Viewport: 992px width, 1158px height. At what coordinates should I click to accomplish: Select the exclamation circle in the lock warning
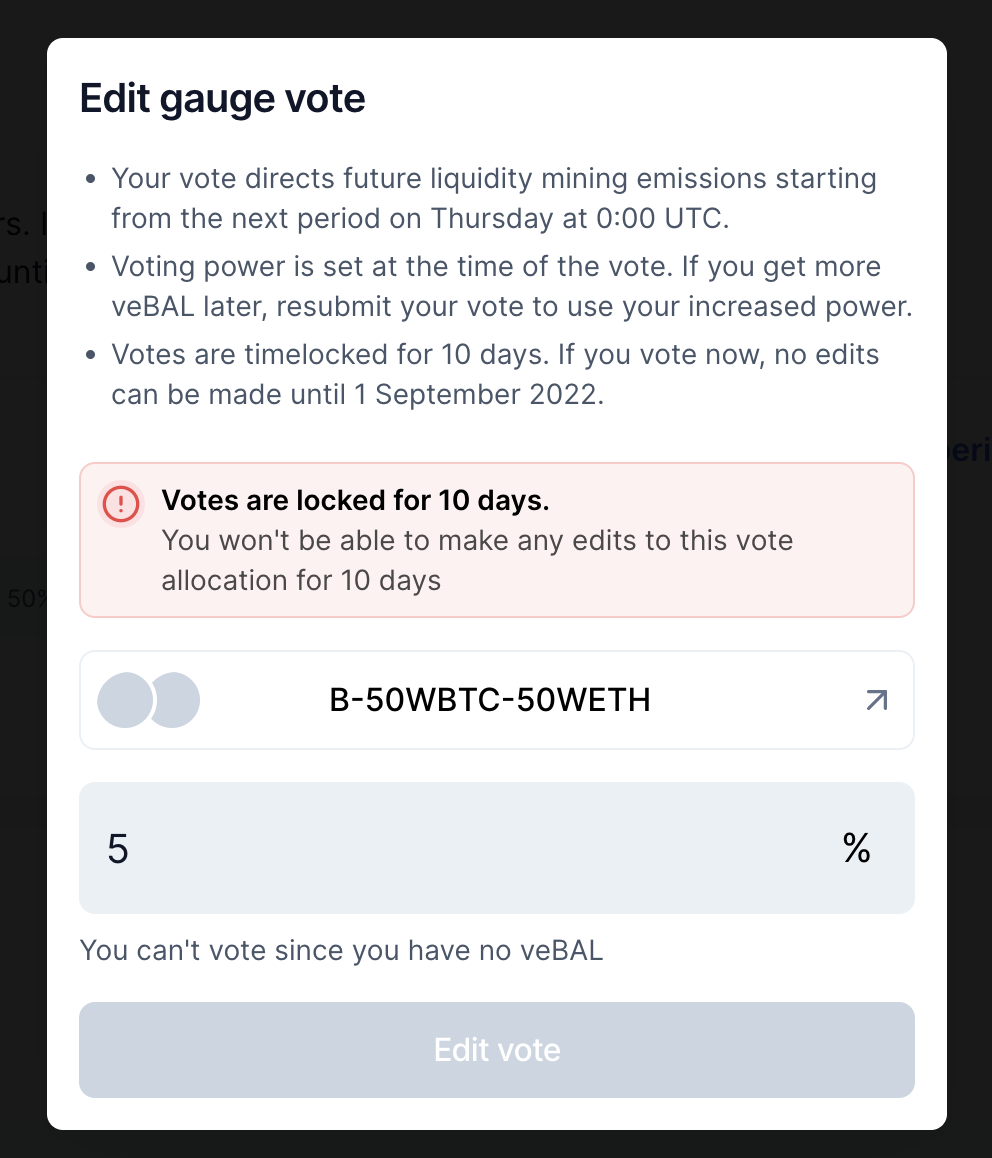(121, 505)
